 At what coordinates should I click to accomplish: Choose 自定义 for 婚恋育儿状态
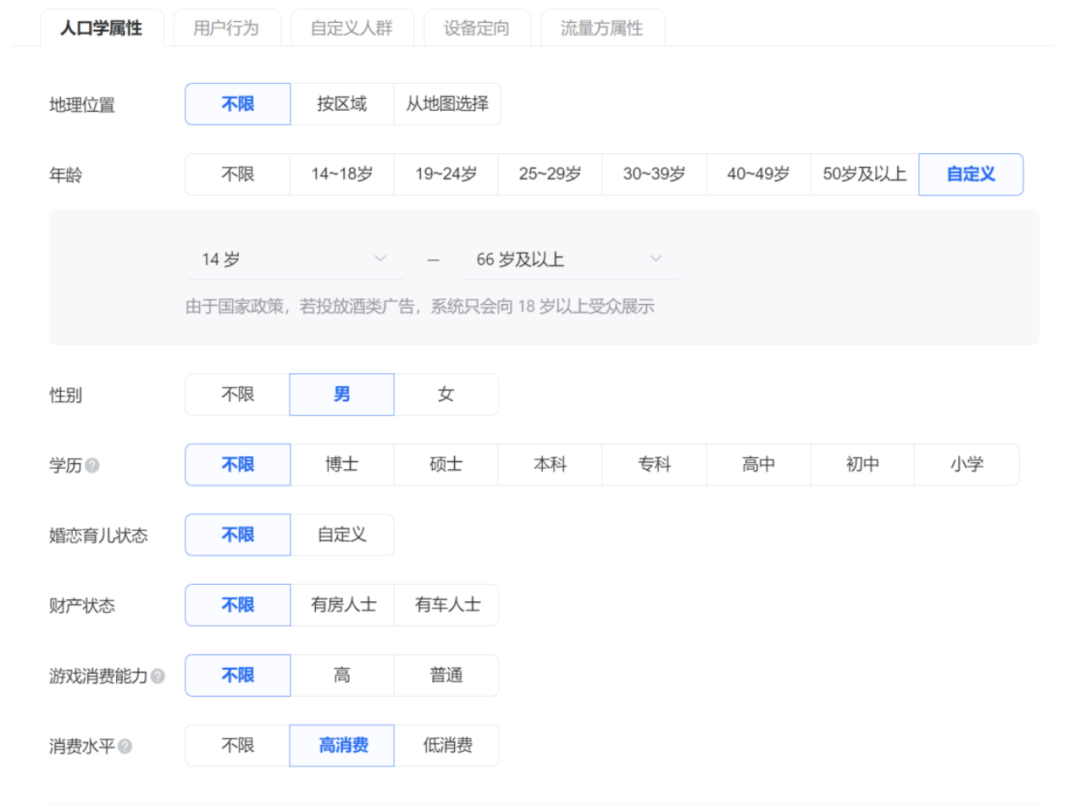pos(342,535)
